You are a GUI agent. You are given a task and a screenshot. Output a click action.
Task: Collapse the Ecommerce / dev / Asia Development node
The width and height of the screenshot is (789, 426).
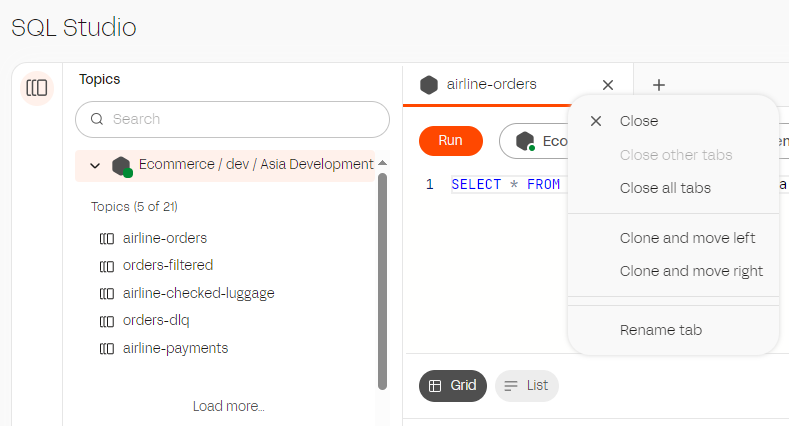click(x=95, y=166)
